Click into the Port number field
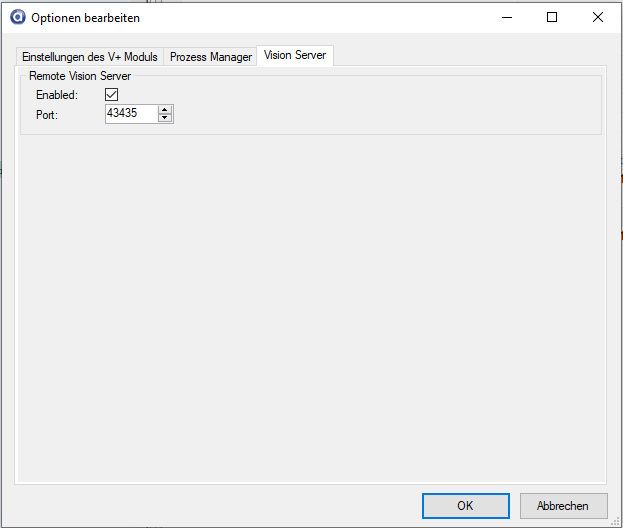 click(x=130, y=114)
